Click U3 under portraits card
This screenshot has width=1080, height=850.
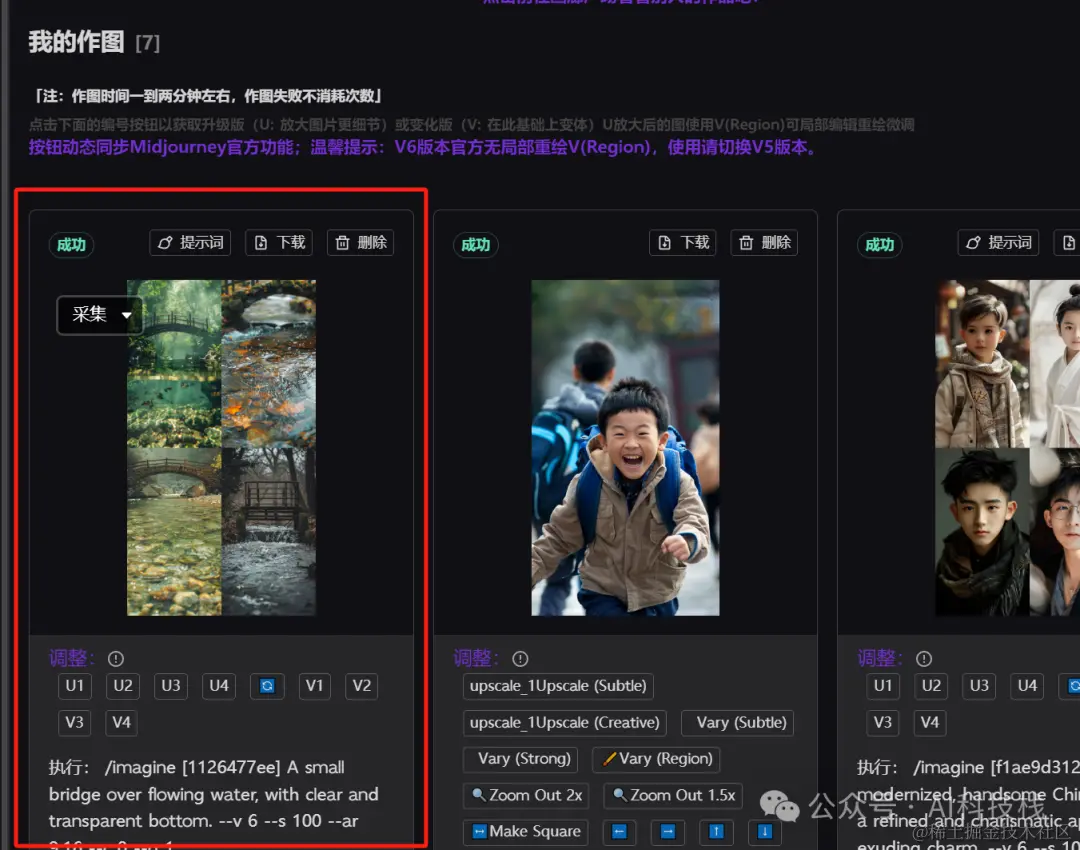[979, 685]
